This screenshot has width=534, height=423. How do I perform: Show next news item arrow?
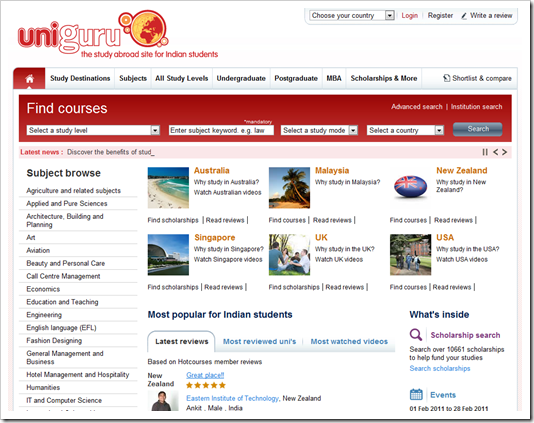504,152
